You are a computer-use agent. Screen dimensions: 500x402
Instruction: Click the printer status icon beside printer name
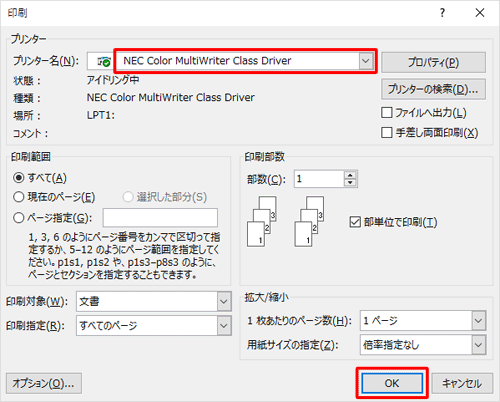point(104,61)
